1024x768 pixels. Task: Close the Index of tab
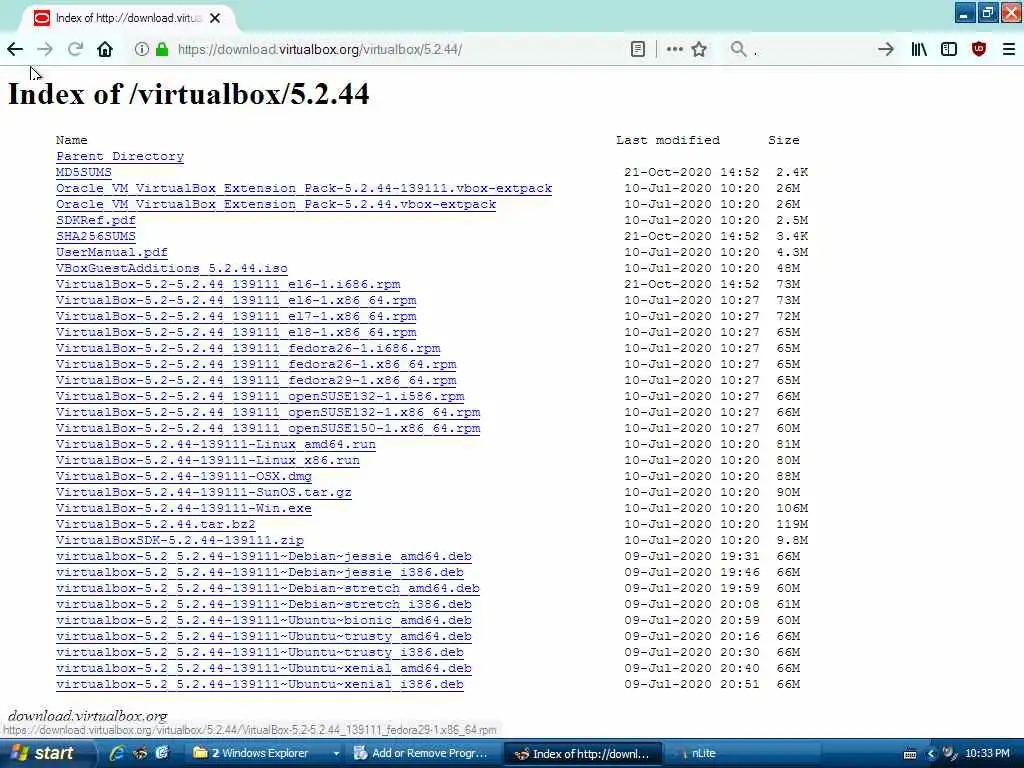point(215,18)
